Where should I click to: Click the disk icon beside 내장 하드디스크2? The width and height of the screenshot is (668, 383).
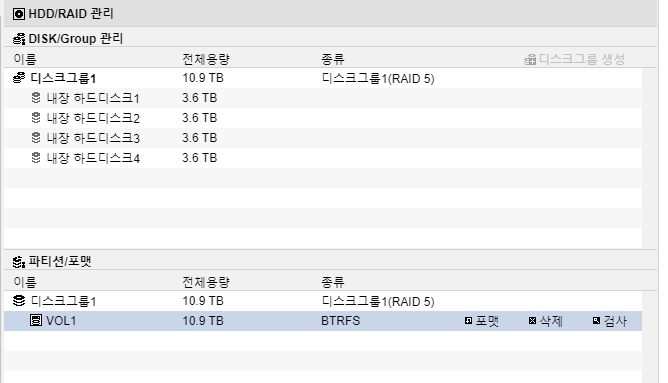36,118
